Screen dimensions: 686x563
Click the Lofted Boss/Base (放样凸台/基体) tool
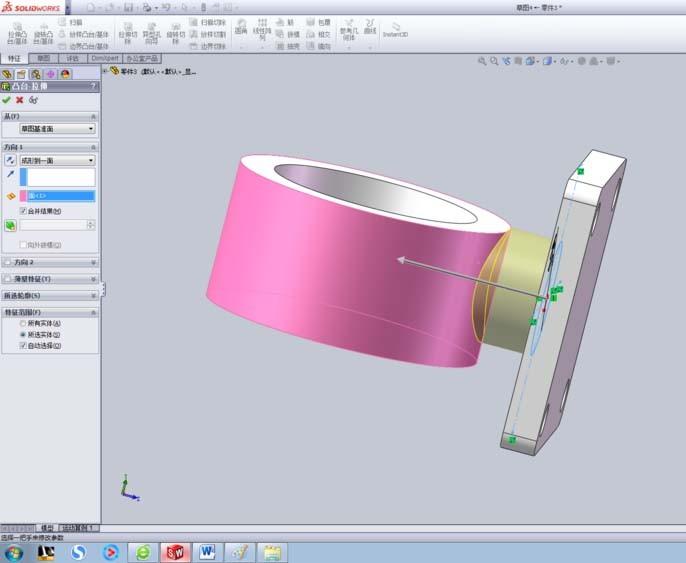[84, 34]
